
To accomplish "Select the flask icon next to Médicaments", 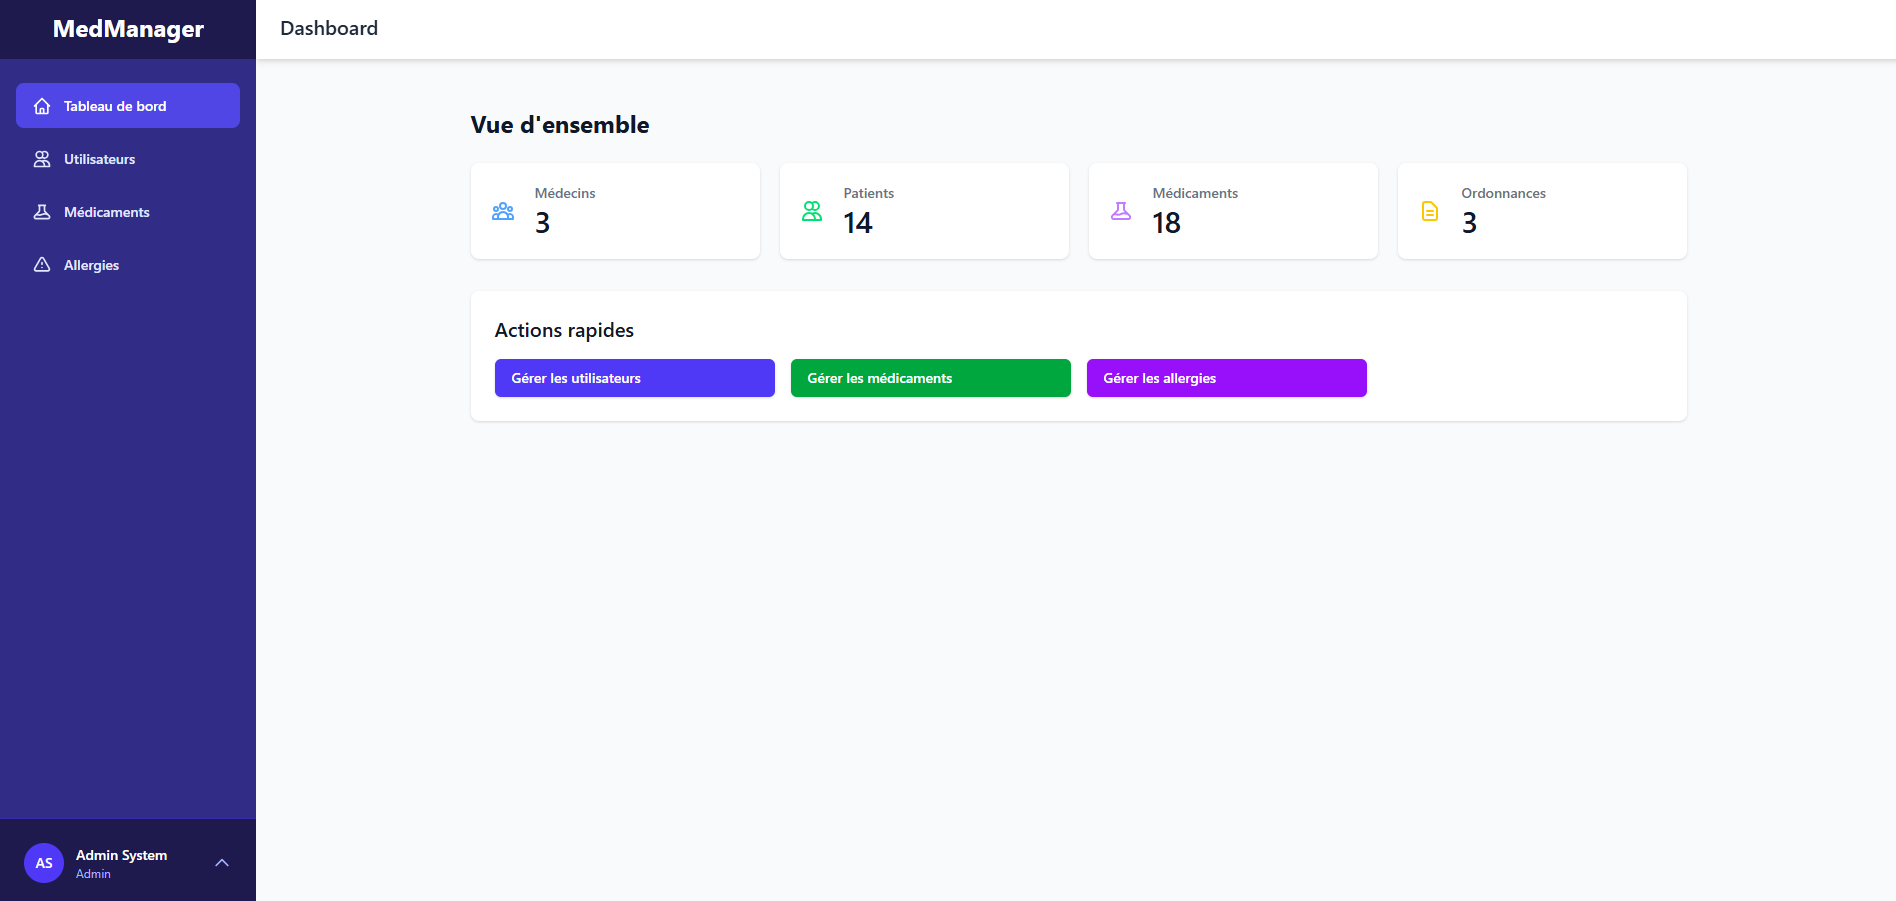I will (x=41, y=211).
